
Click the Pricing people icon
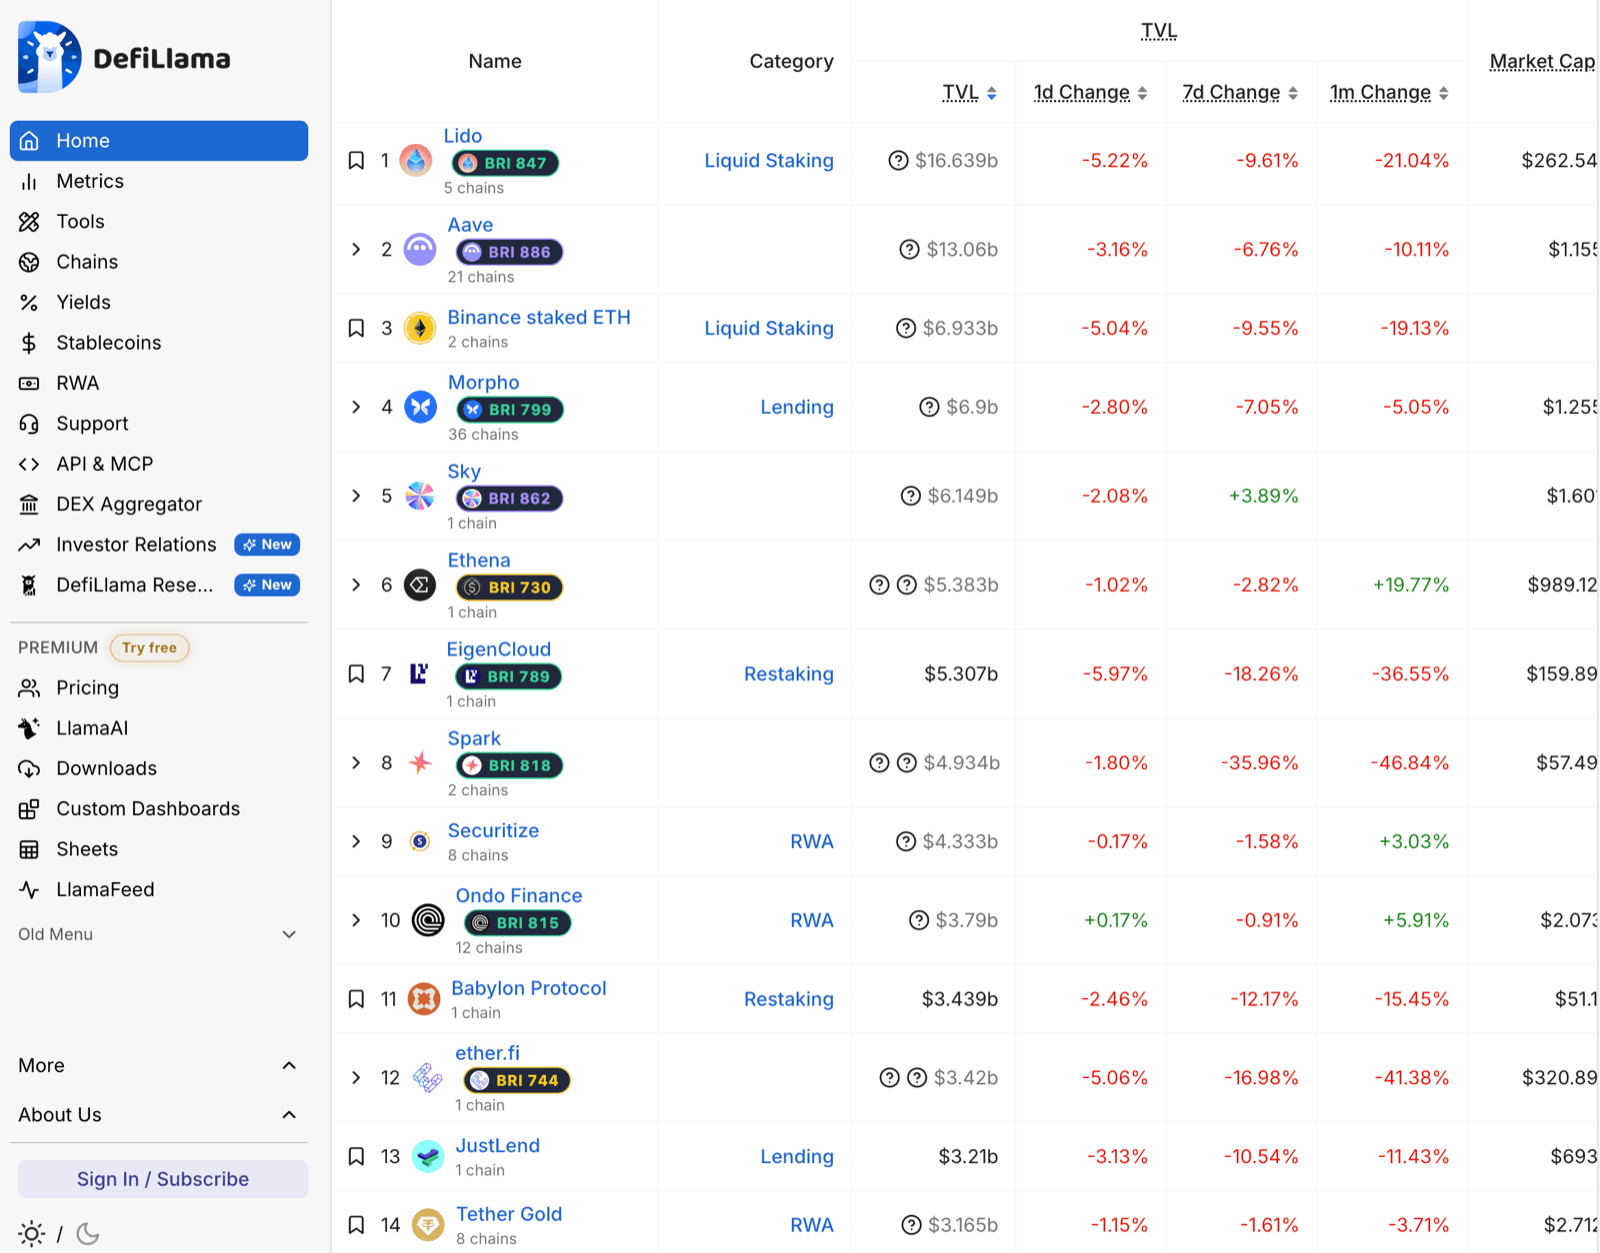click(x=29, y=688)
